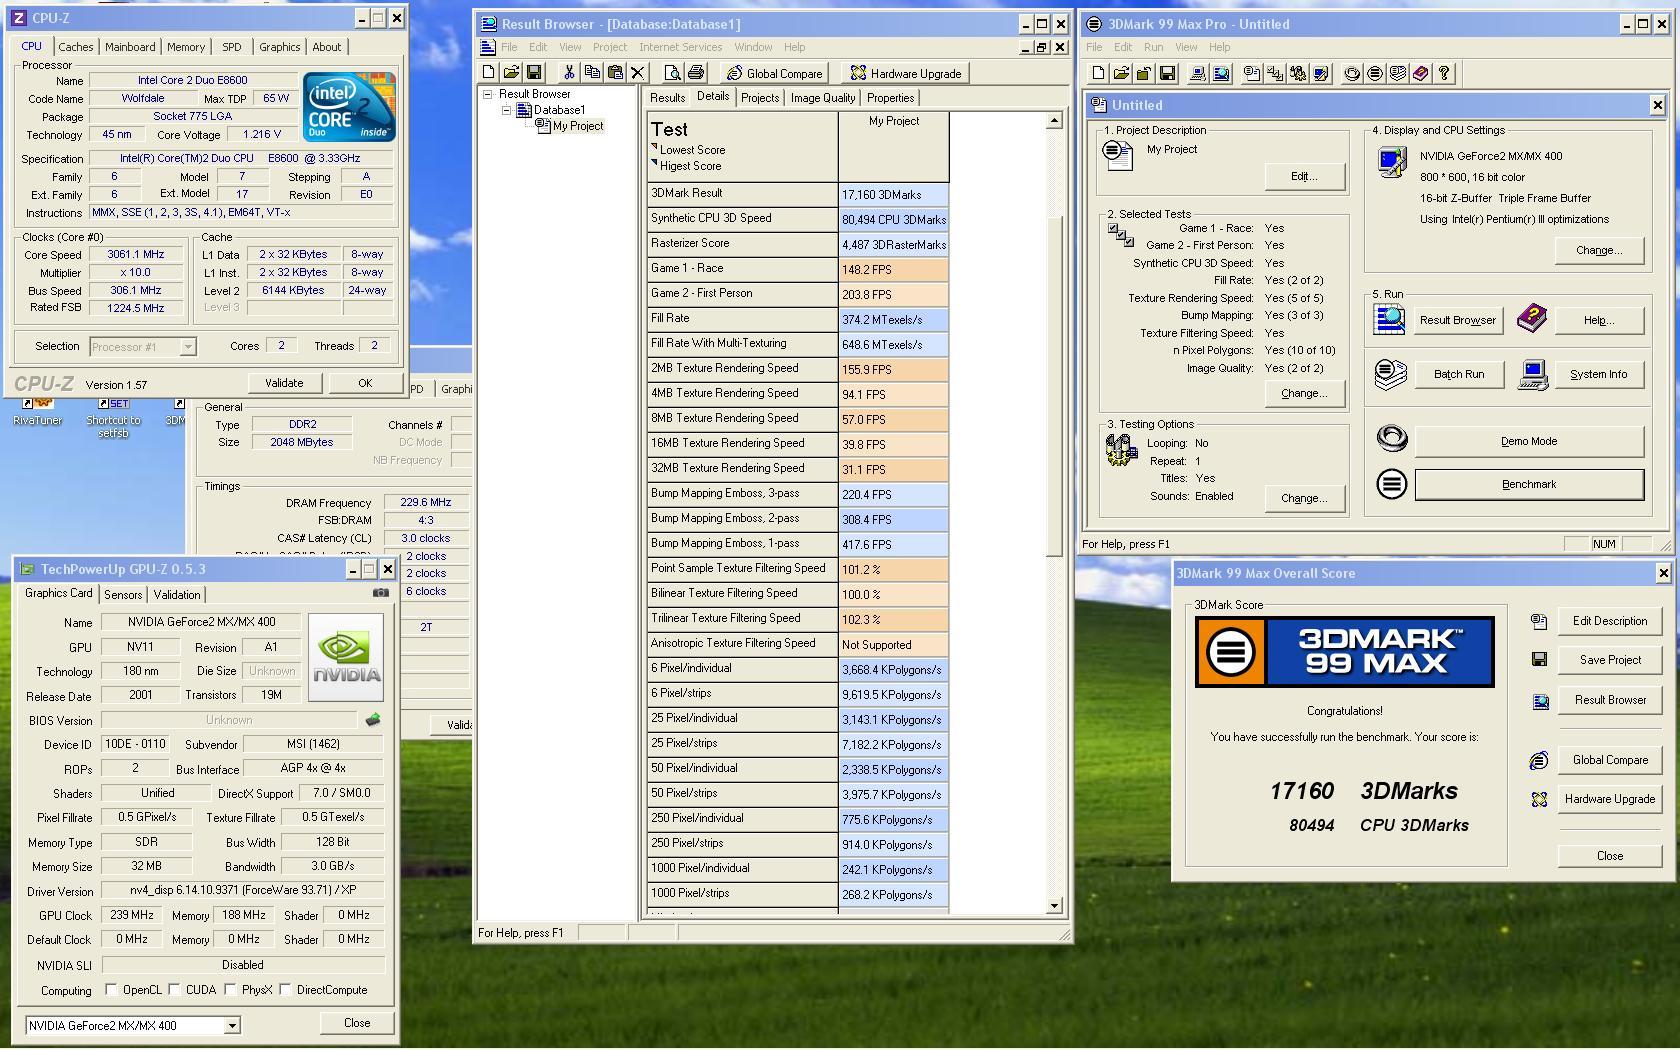Close the 3DMark Overall Score dialog via Close button
The height and width of the screenshot is (1050, 1680).
pyautogui.click(x=1610, y=856)
